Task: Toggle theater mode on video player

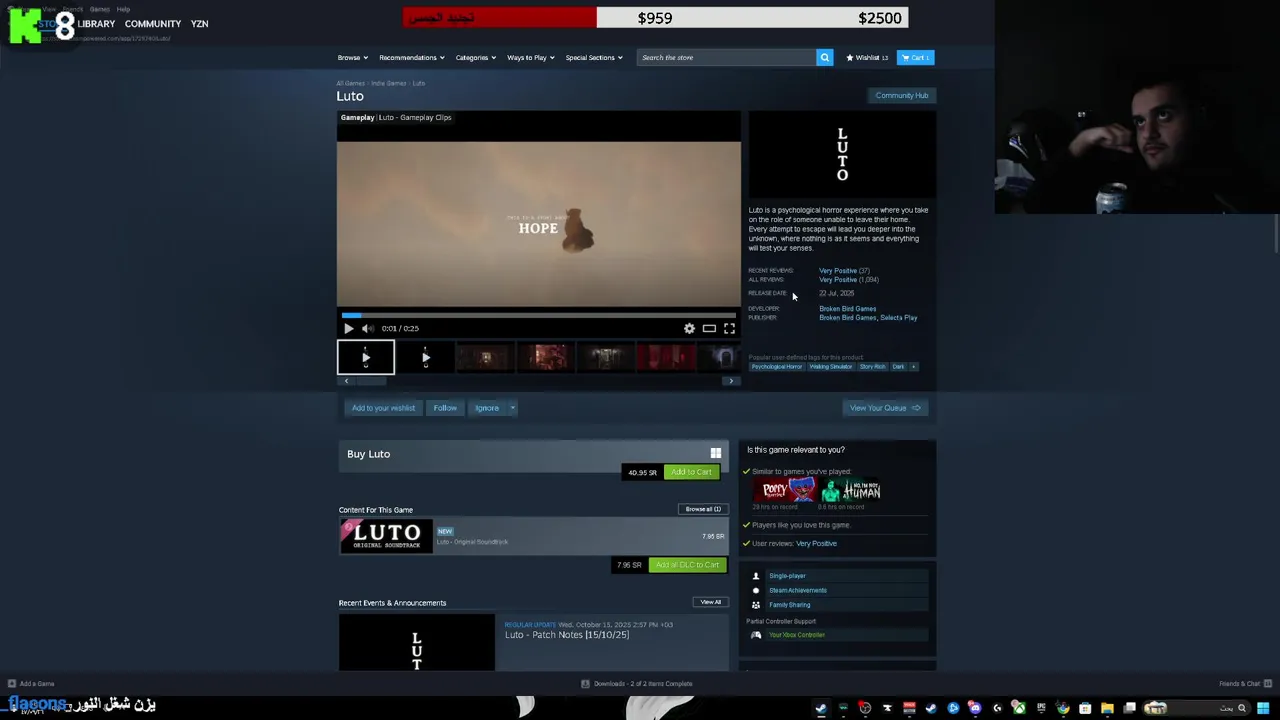Action: pos(709,328)
